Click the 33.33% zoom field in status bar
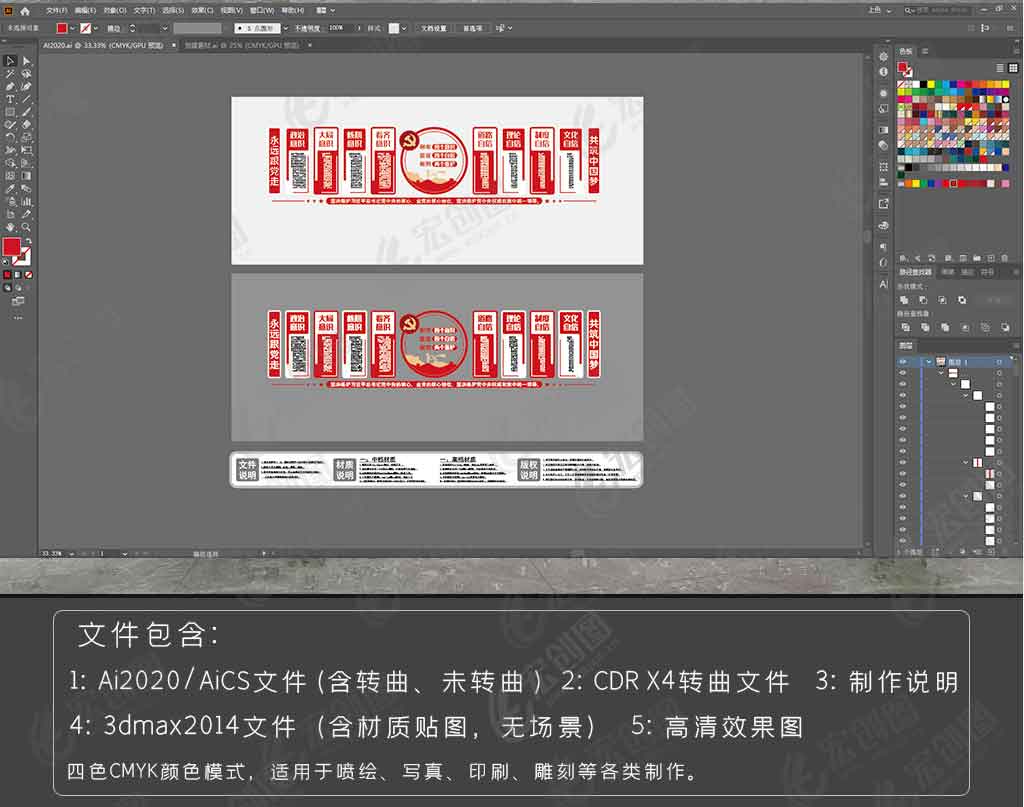1024x807 pixels. coord(54,554)
